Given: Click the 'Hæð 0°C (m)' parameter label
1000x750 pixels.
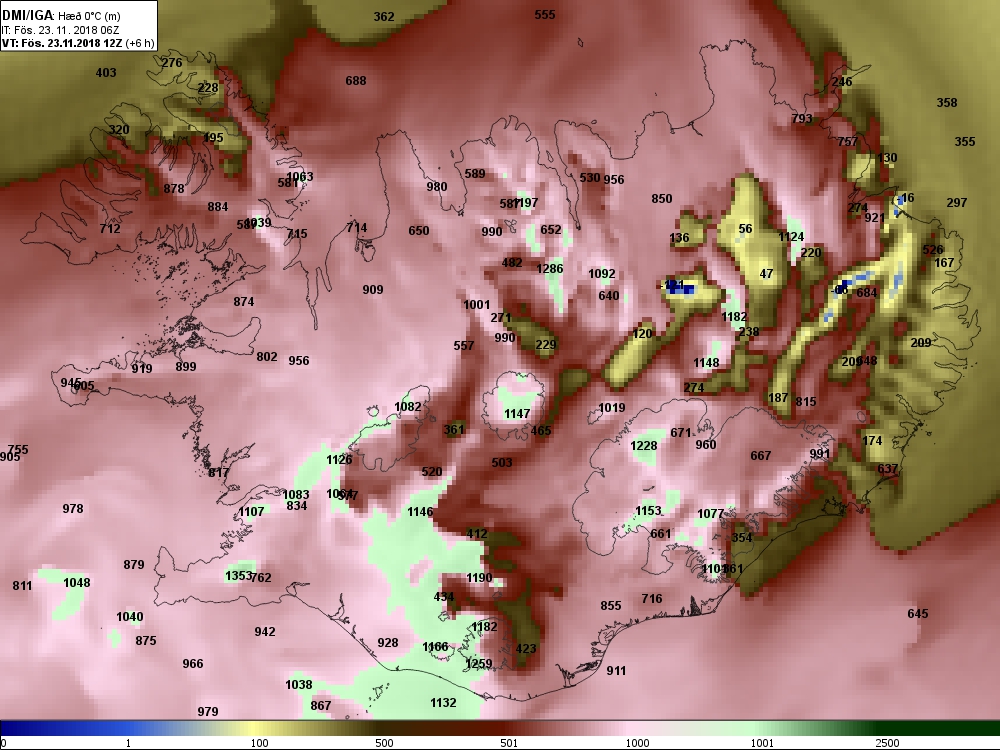Looking at the screenshot, I should (x=89, y=17).
